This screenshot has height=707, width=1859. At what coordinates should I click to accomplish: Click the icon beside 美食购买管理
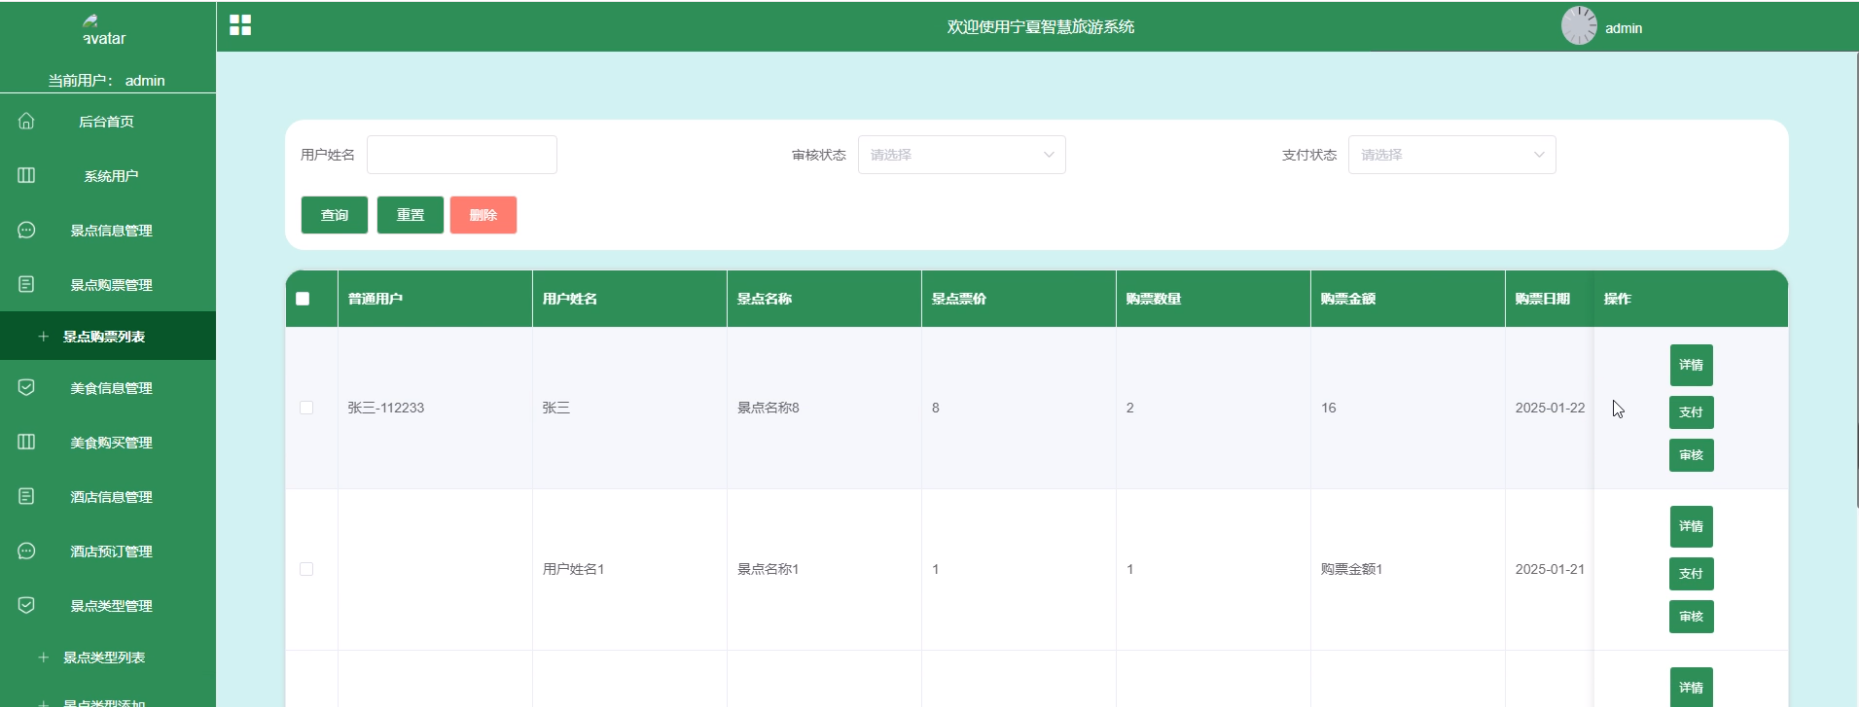[26, 442]
